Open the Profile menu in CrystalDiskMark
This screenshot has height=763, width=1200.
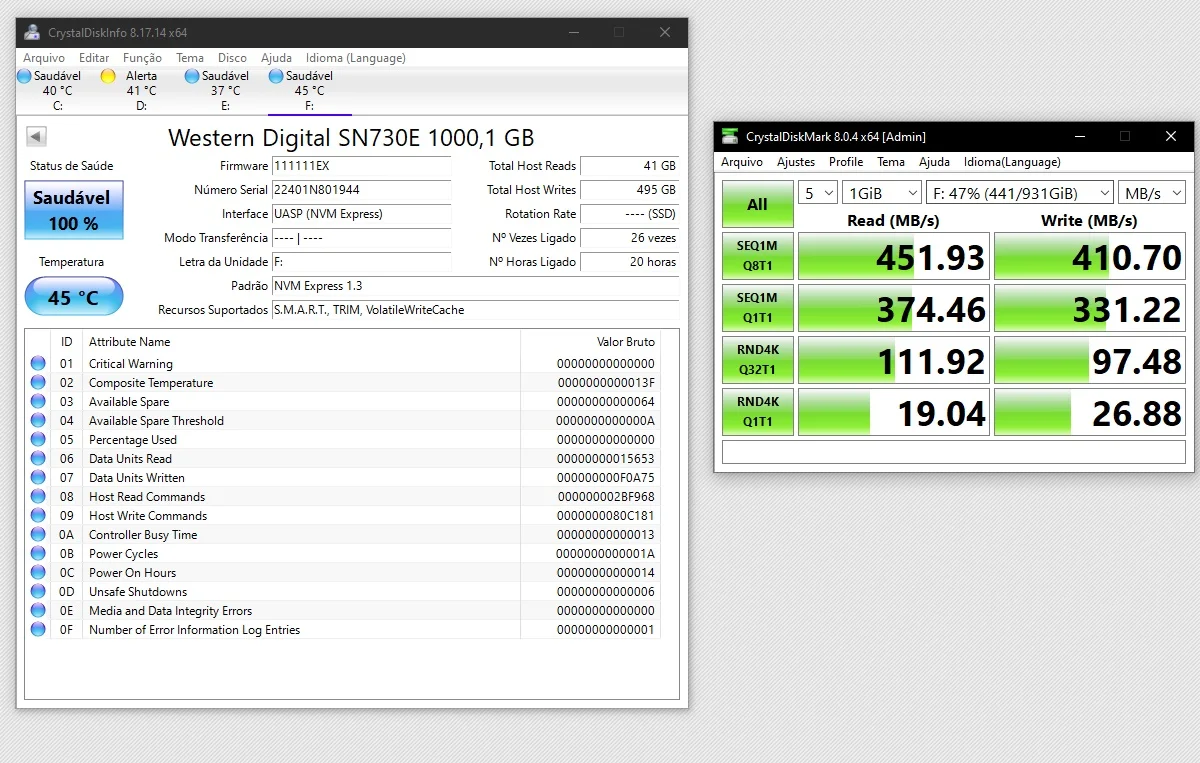pos(845,162)
